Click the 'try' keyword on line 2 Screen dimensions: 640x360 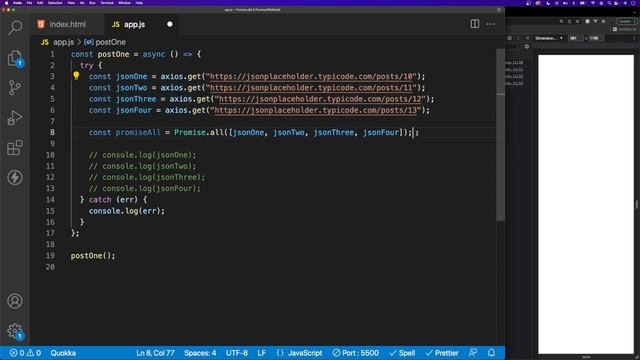[87, 65]
